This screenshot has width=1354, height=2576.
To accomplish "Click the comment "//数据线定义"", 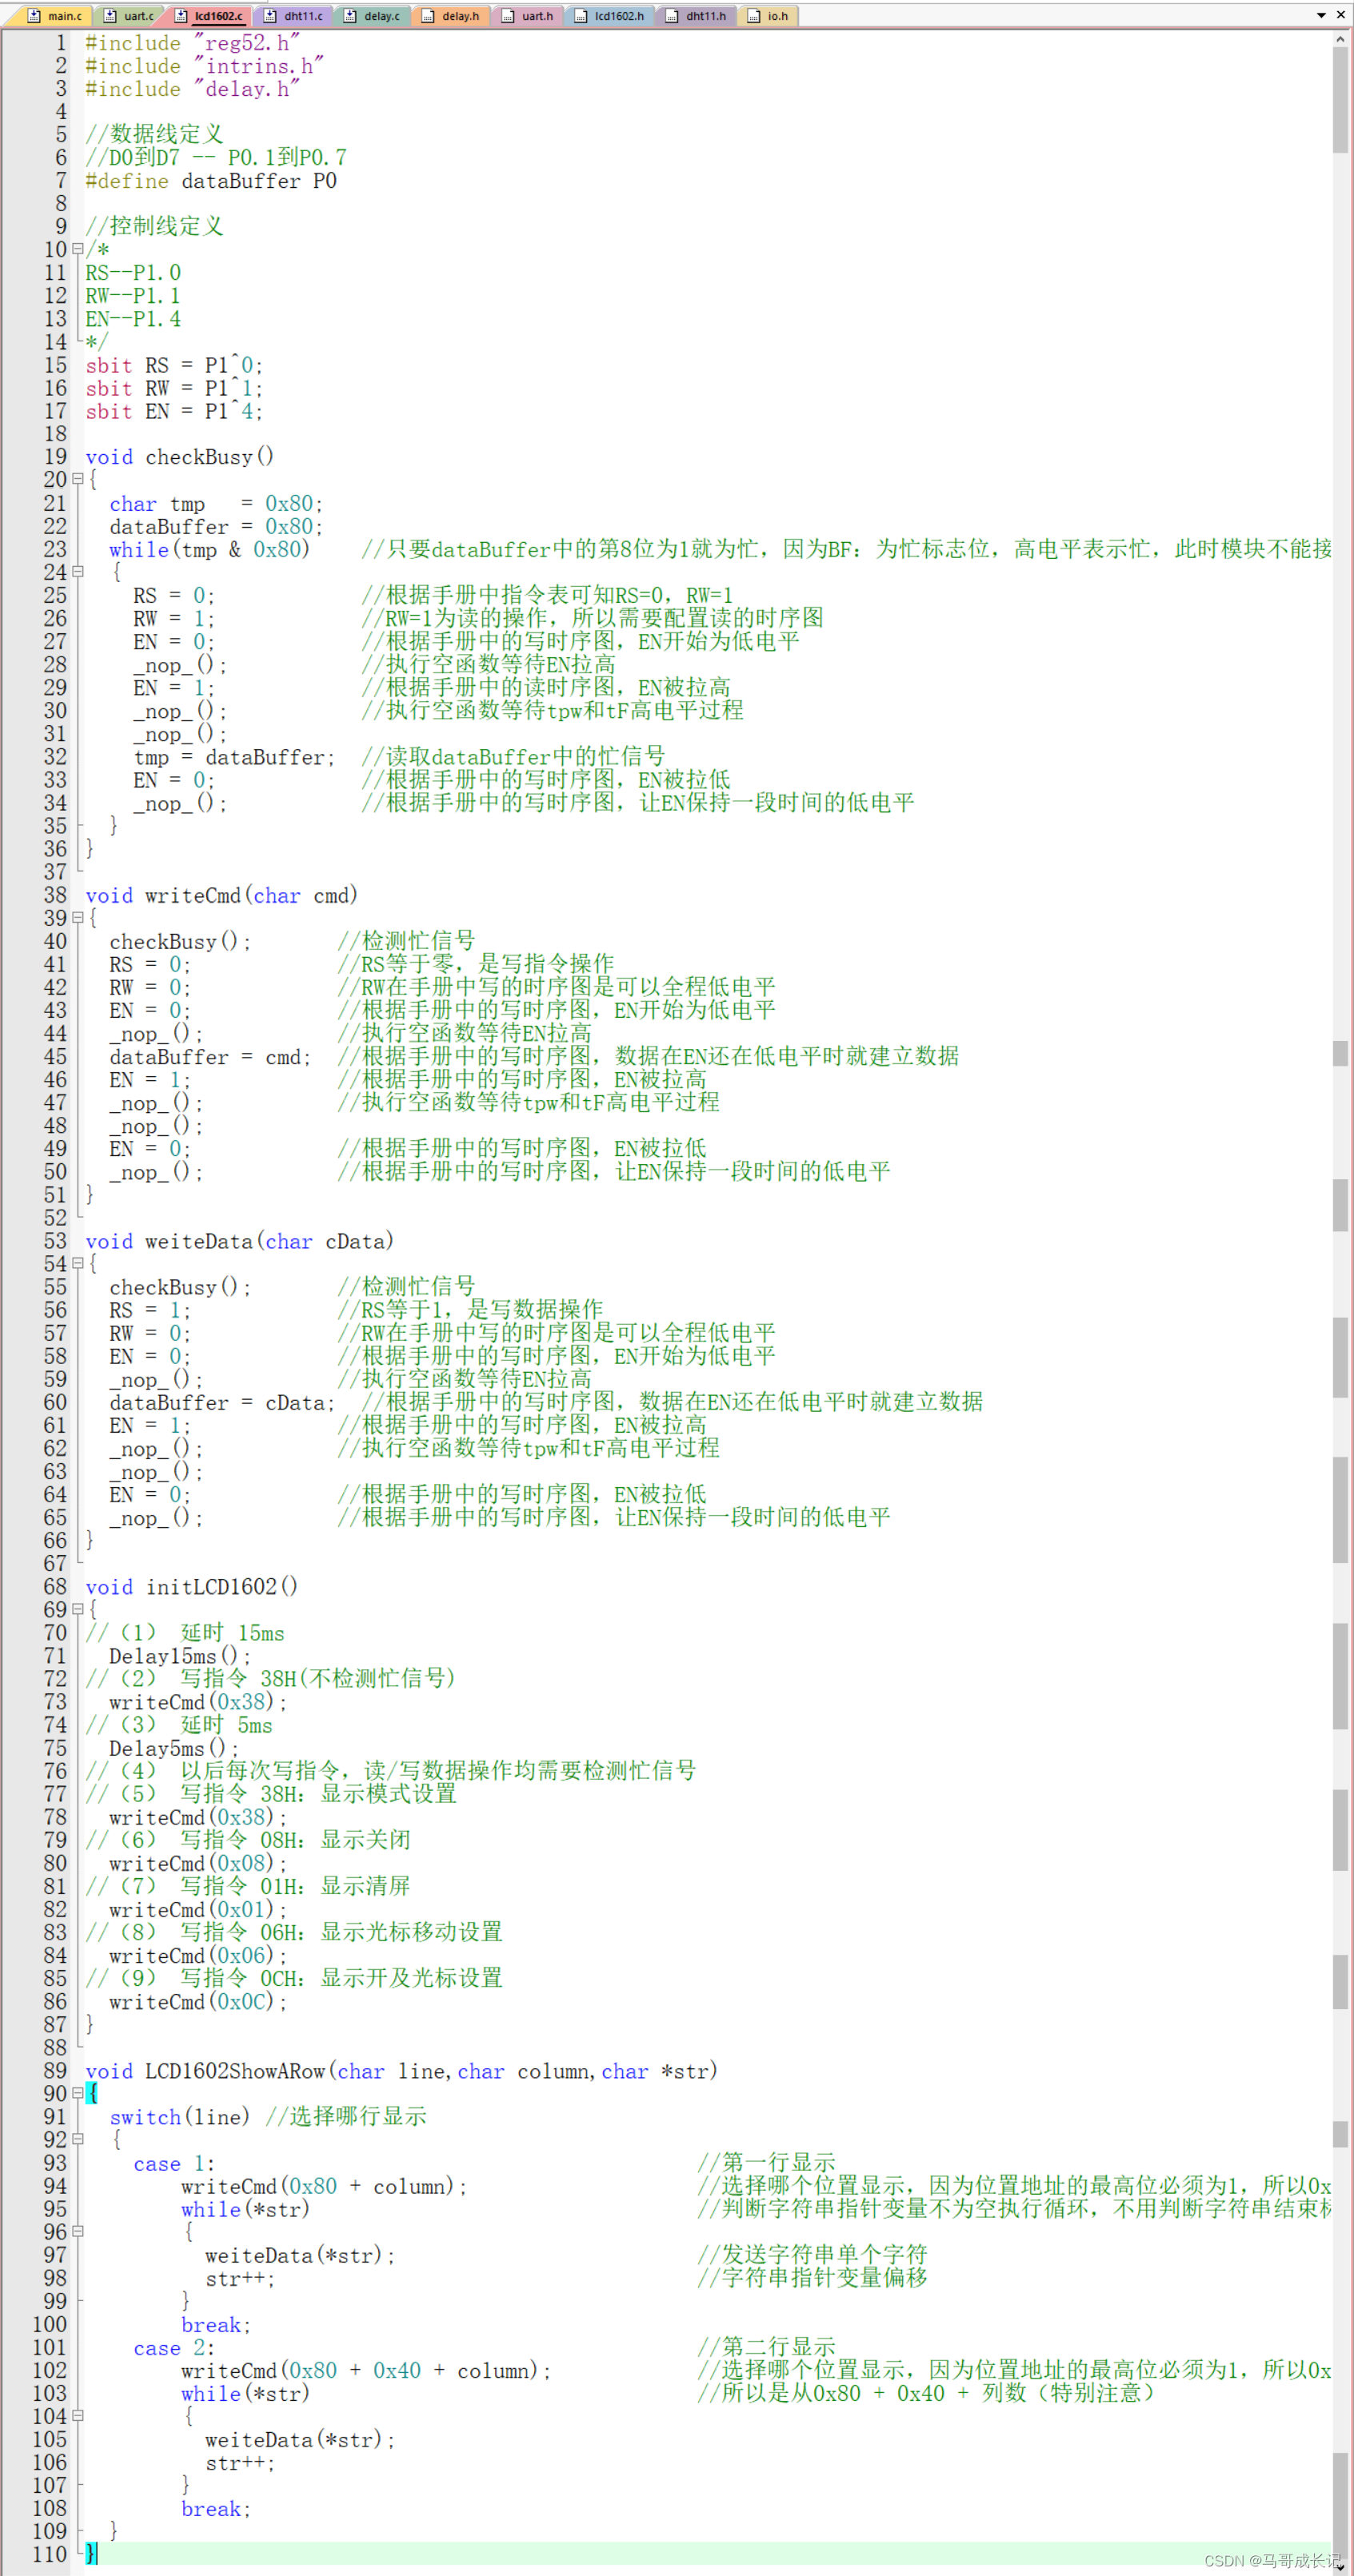I will click(x=154, y=134).
